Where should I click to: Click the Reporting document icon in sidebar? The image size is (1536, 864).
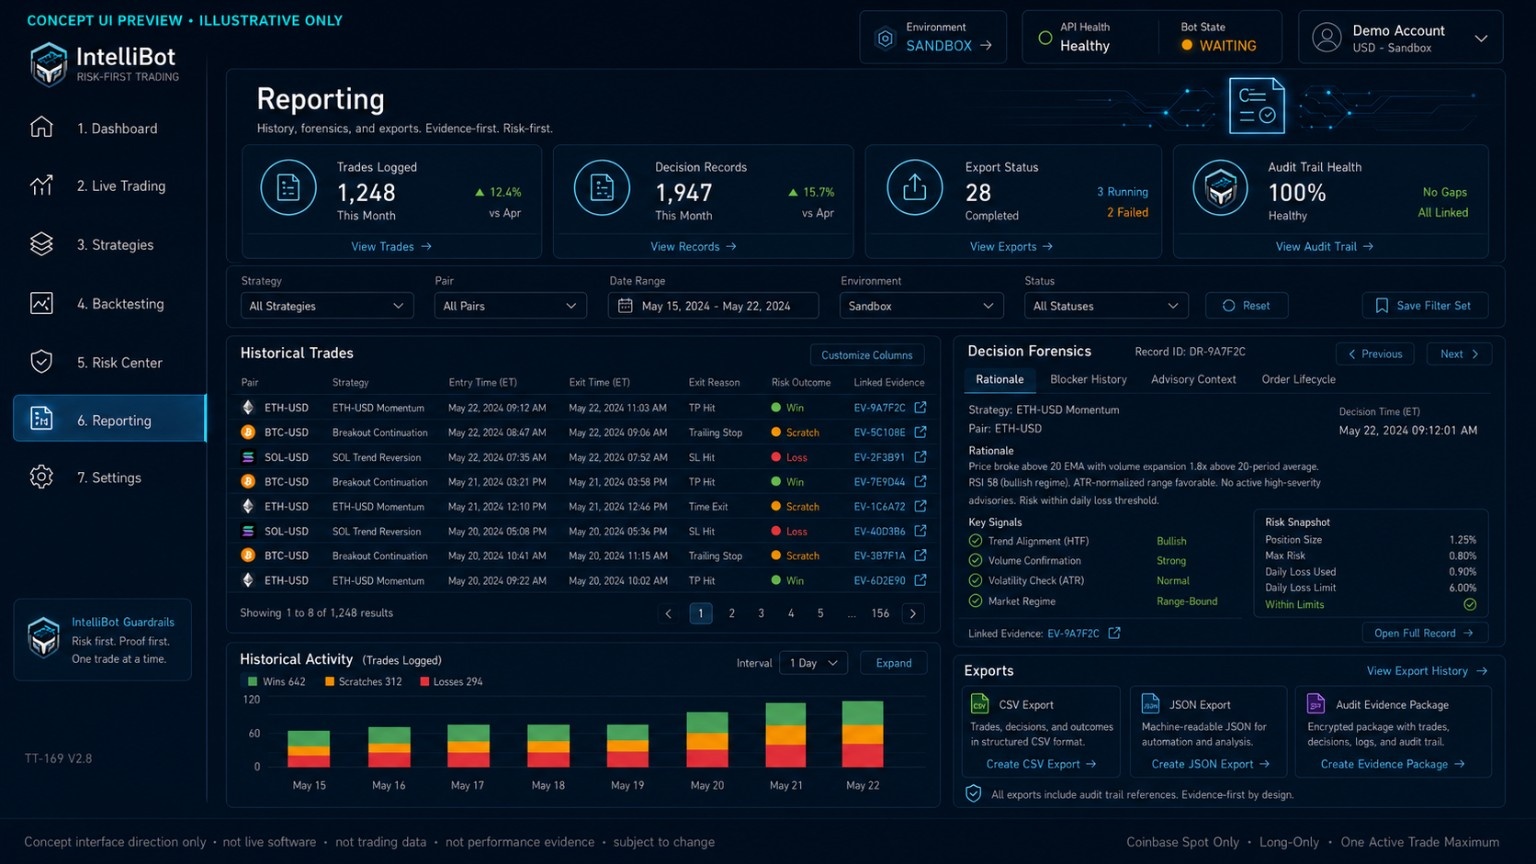pos(41,419)
